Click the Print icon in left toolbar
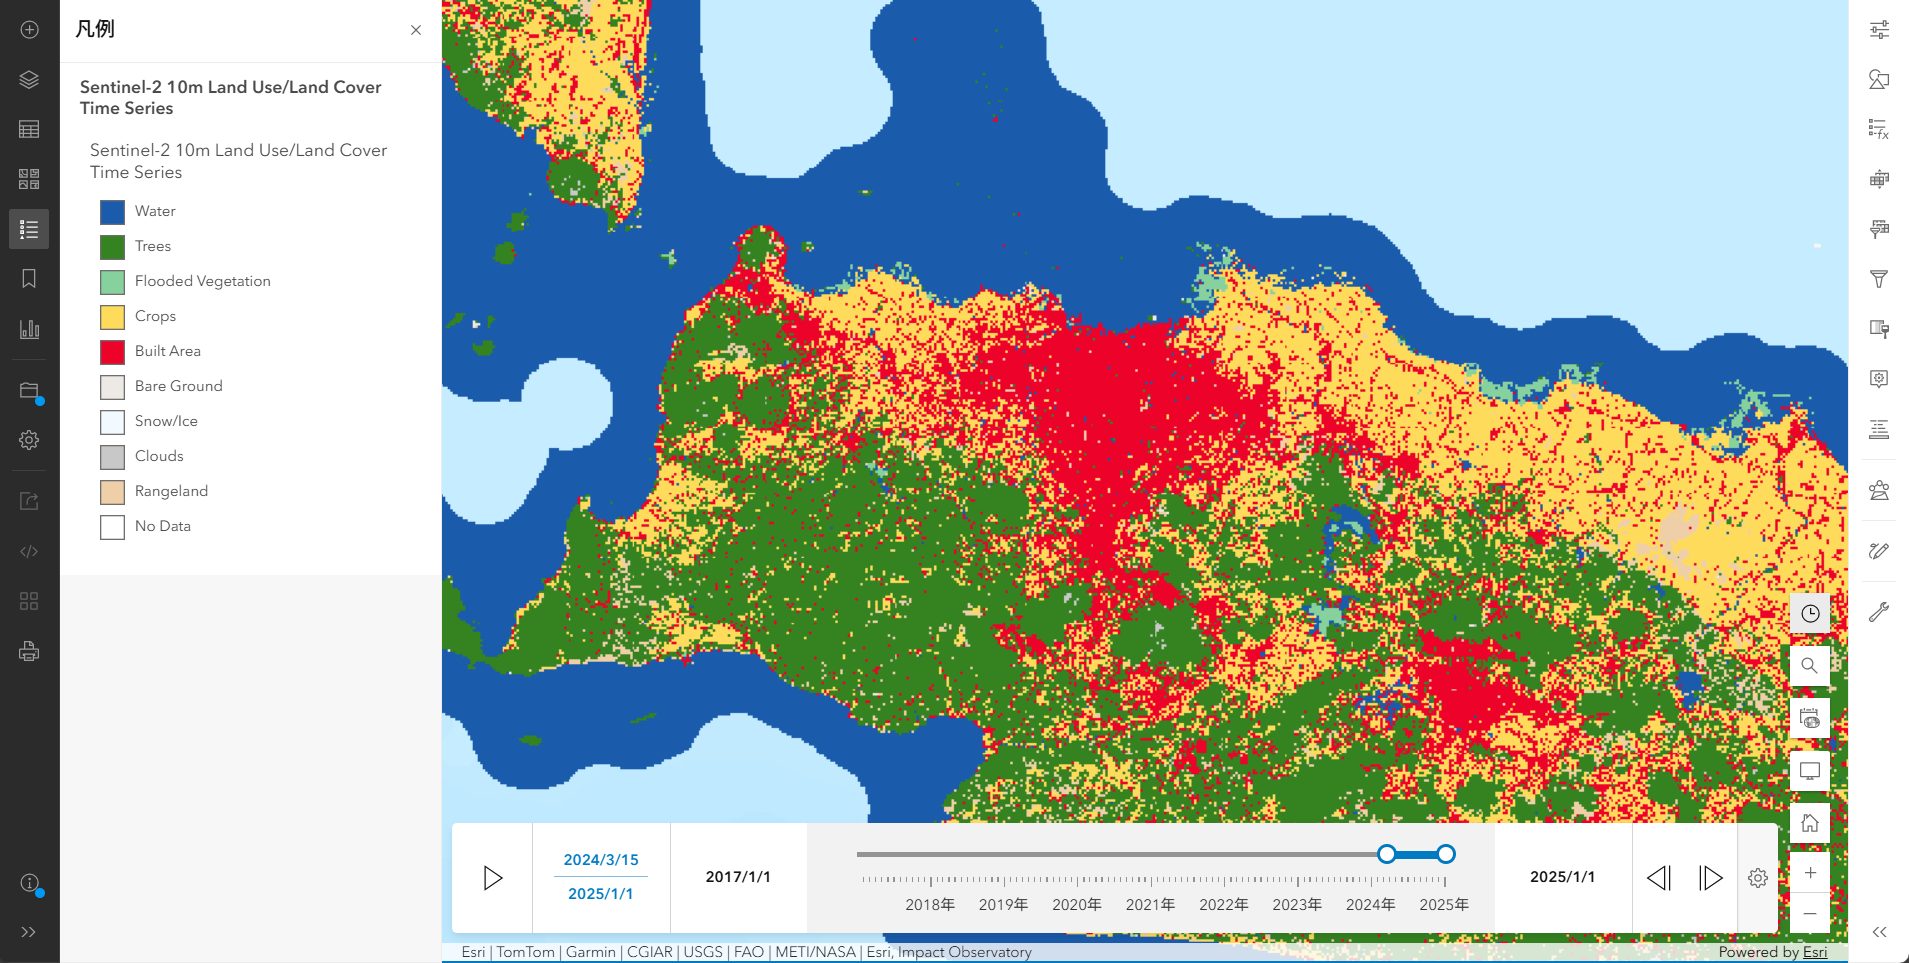Screen dimensions: 1909x963 [x=29, y=652]
